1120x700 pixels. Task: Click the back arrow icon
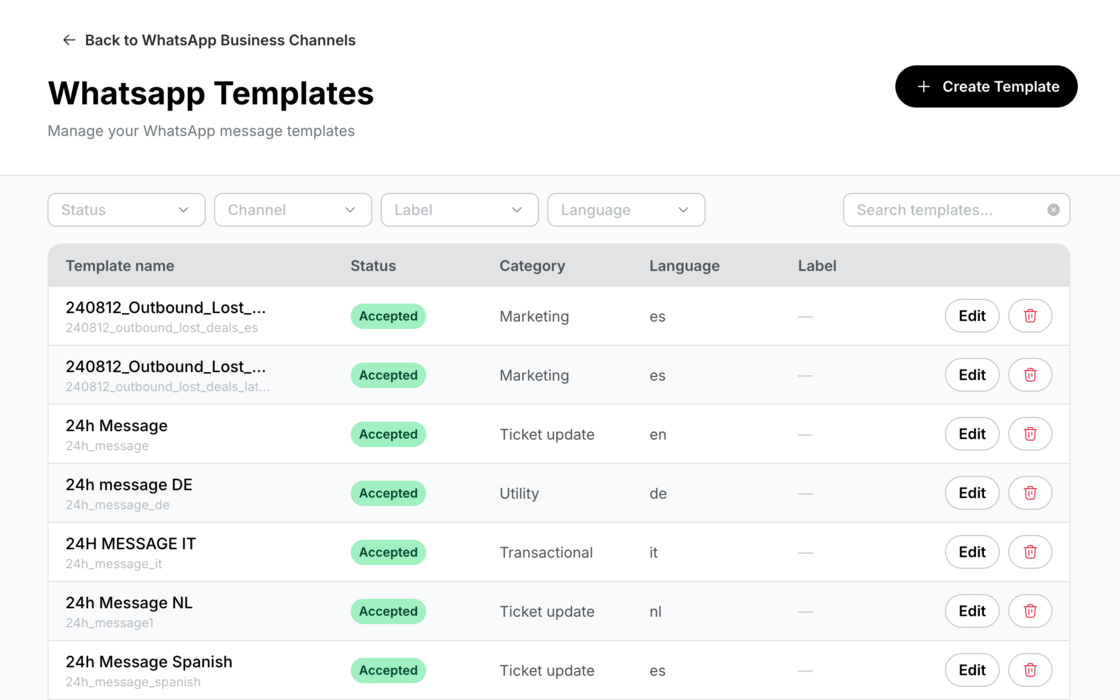tap(69, 40)
